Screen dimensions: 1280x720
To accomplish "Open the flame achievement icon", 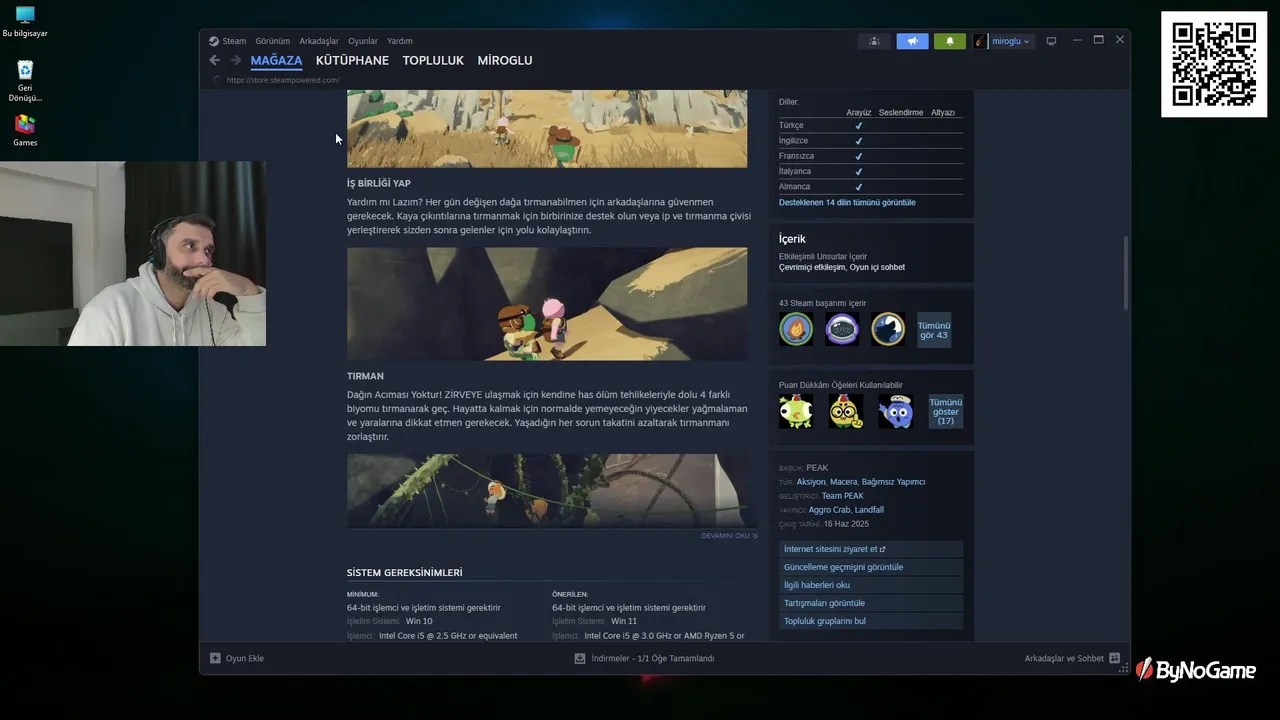I will coord(796,329).
